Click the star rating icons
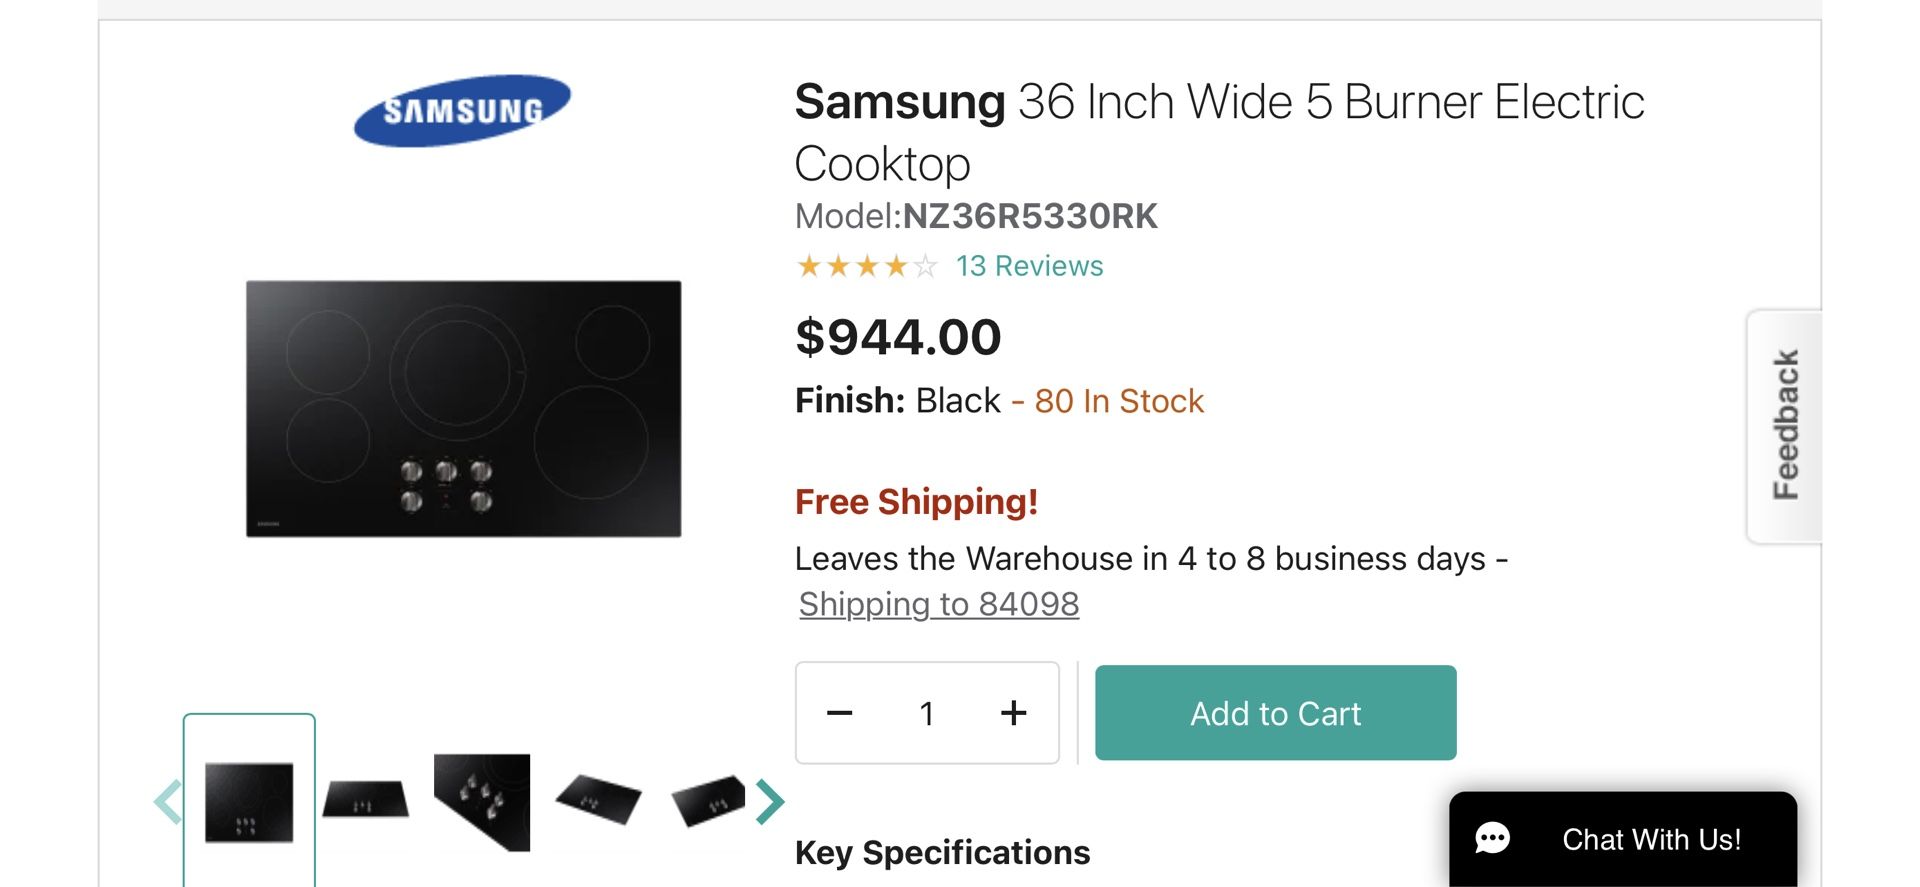 (866, 266)
